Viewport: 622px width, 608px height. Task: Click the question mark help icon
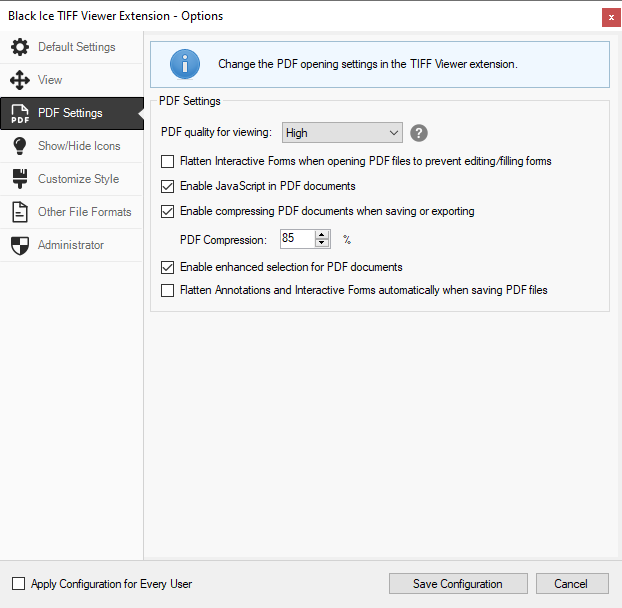click(419, 133)
